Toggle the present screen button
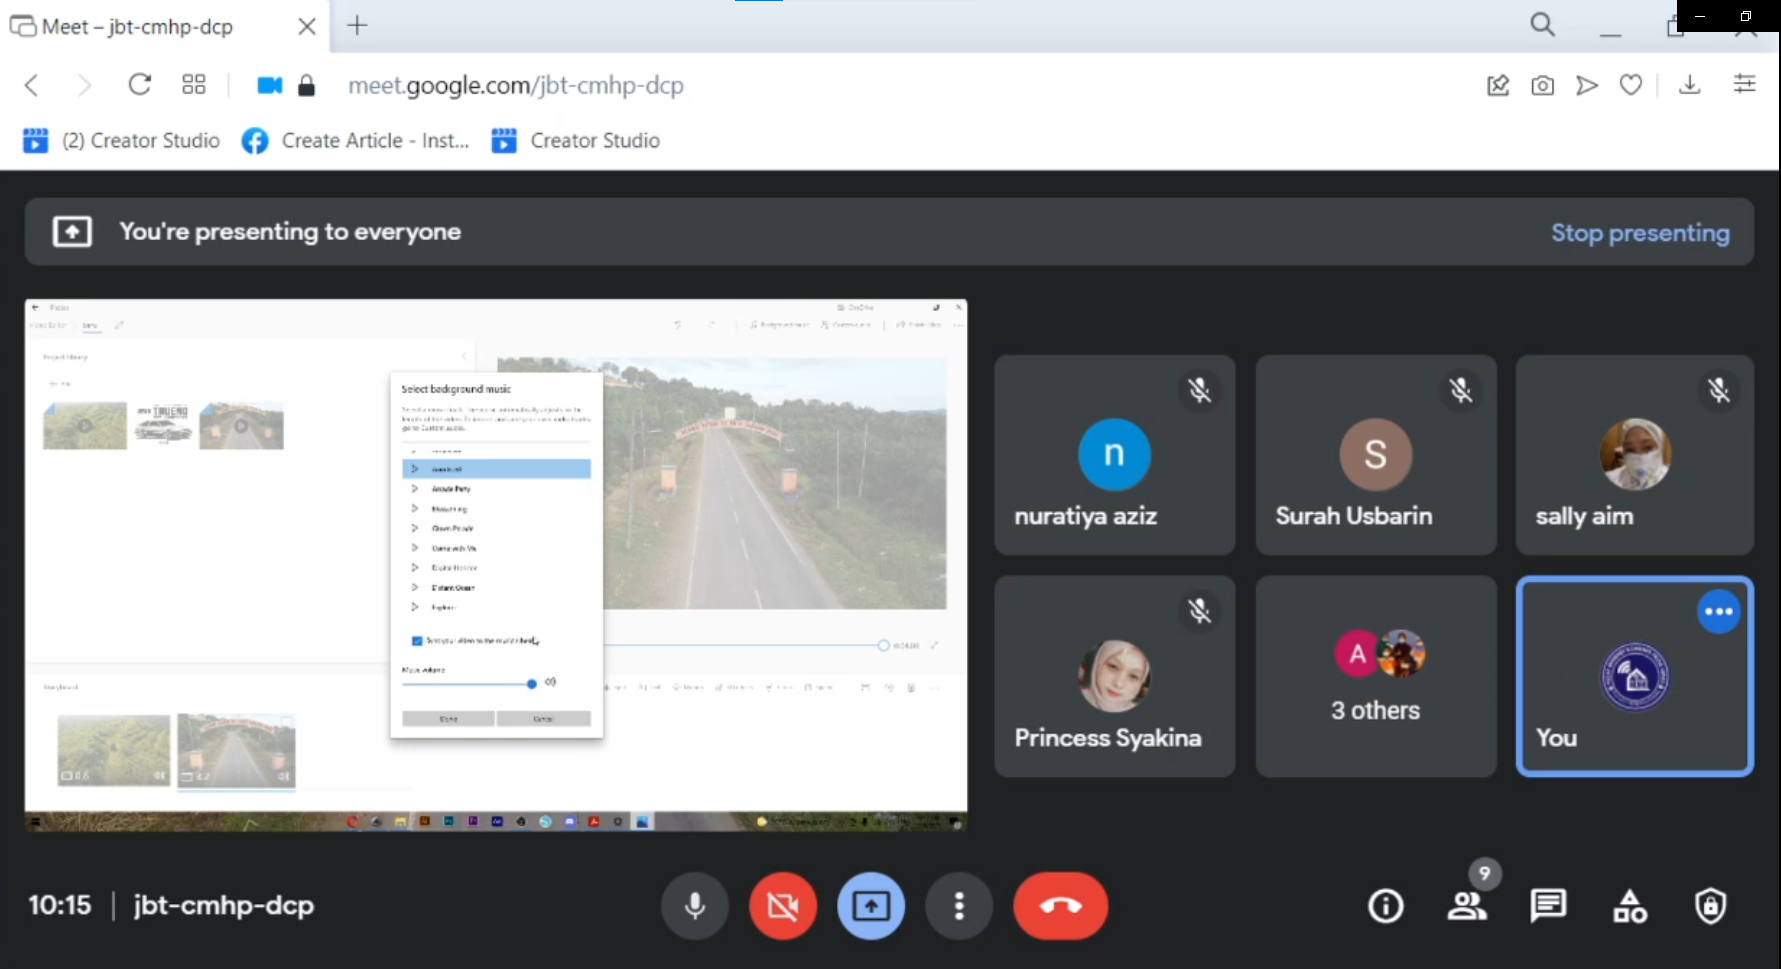The height and width of the screenshot is (969, 1781). pyautogui.click(x=871, y=906)
